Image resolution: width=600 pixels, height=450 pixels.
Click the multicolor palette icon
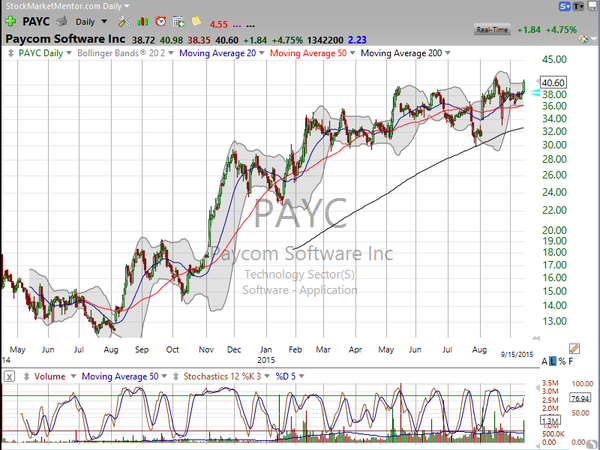click(x=584, y=39)
